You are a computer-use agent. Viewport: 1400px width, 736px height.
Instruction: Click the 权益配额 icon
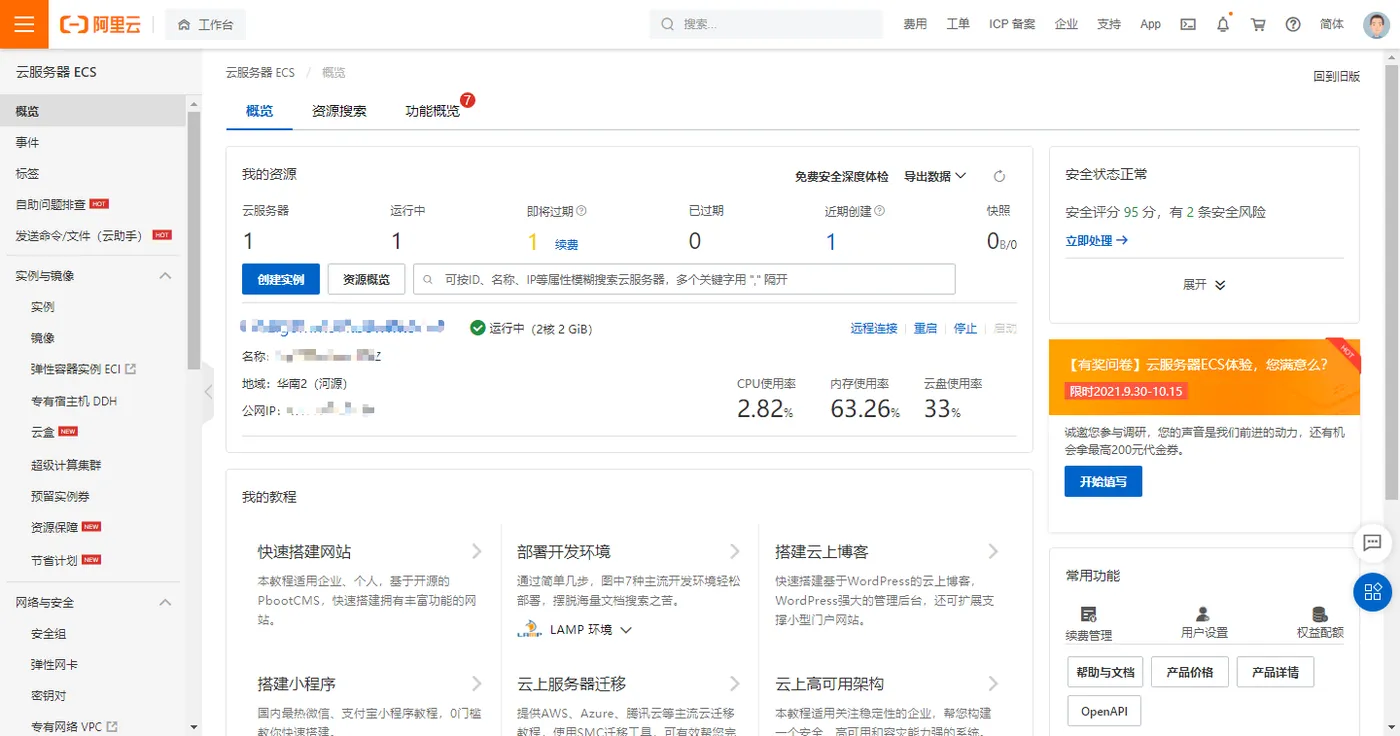1319,614
